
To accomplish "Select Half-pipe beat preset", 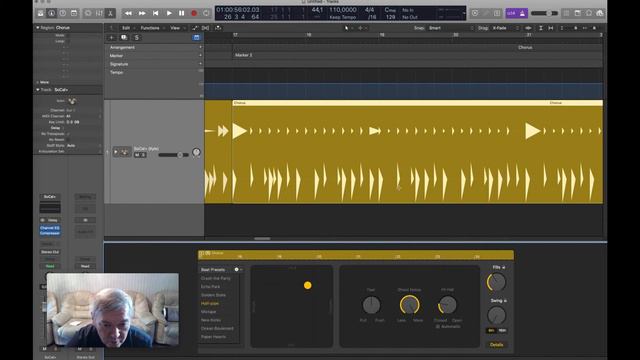I will point(210,304).
